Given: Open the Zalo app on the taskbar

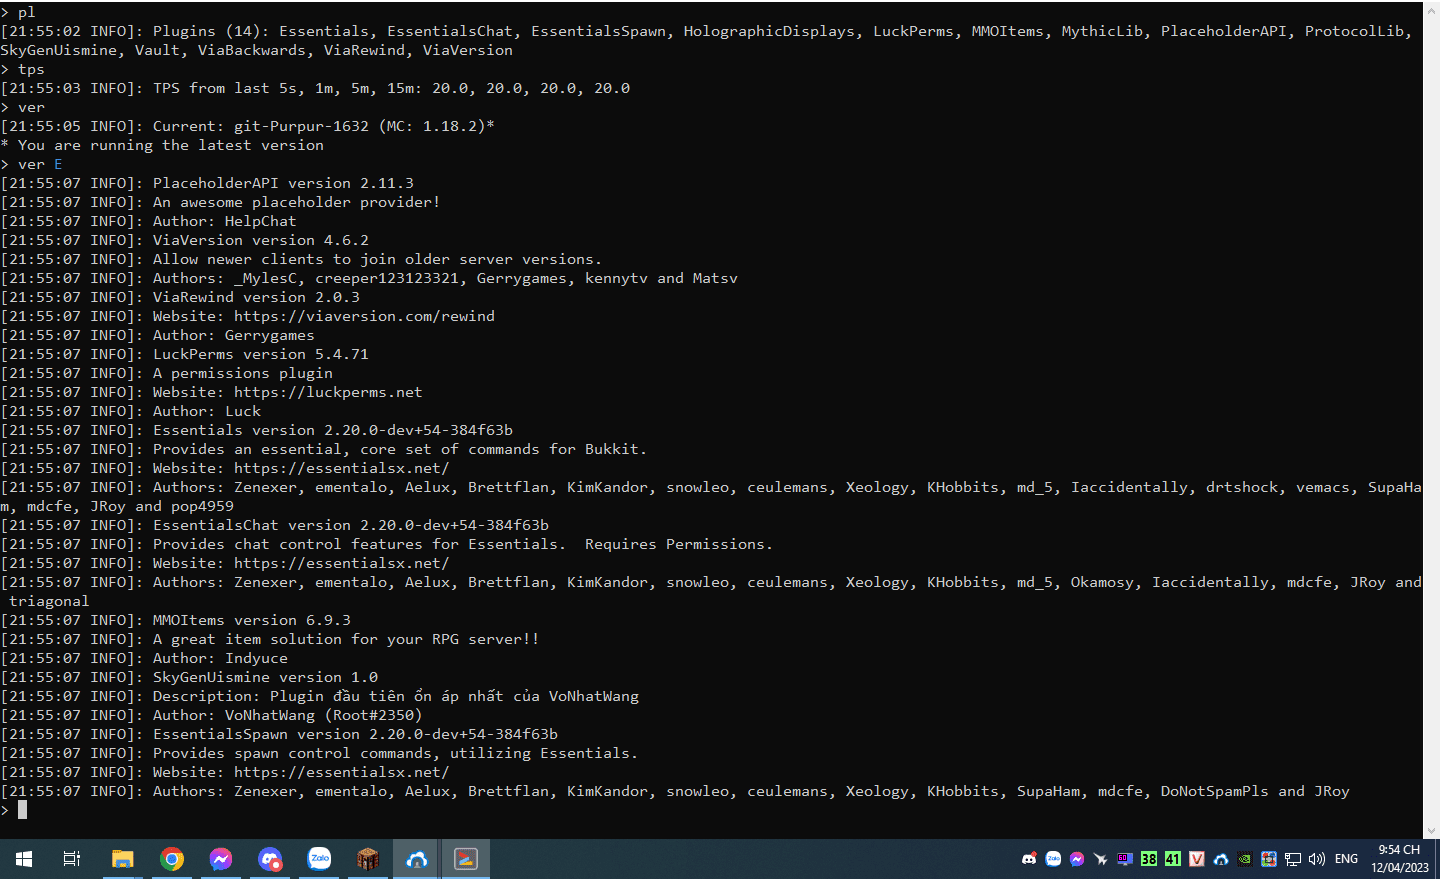Looking at the screenshot, I should 320,859.
